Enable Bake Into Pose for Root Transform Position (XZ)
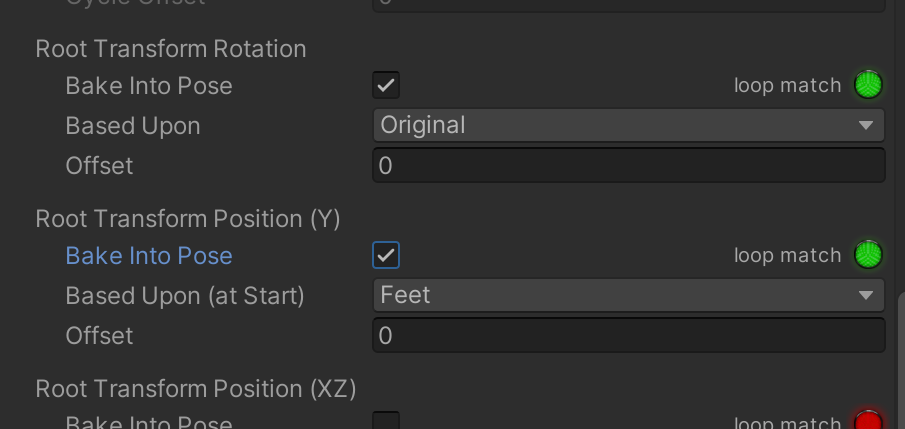905x429 pixels. (x=386, y=422)
